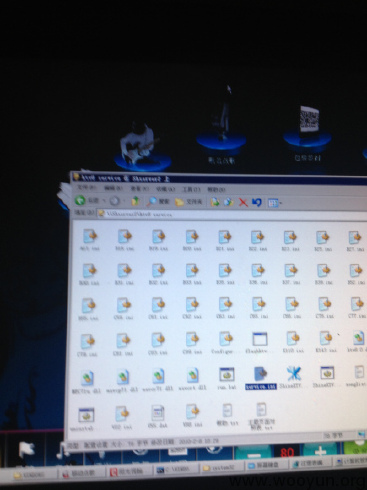Click the red X Delete icon
The width and height of the screenshot is (367, 490).
click(x=243, y=202)
